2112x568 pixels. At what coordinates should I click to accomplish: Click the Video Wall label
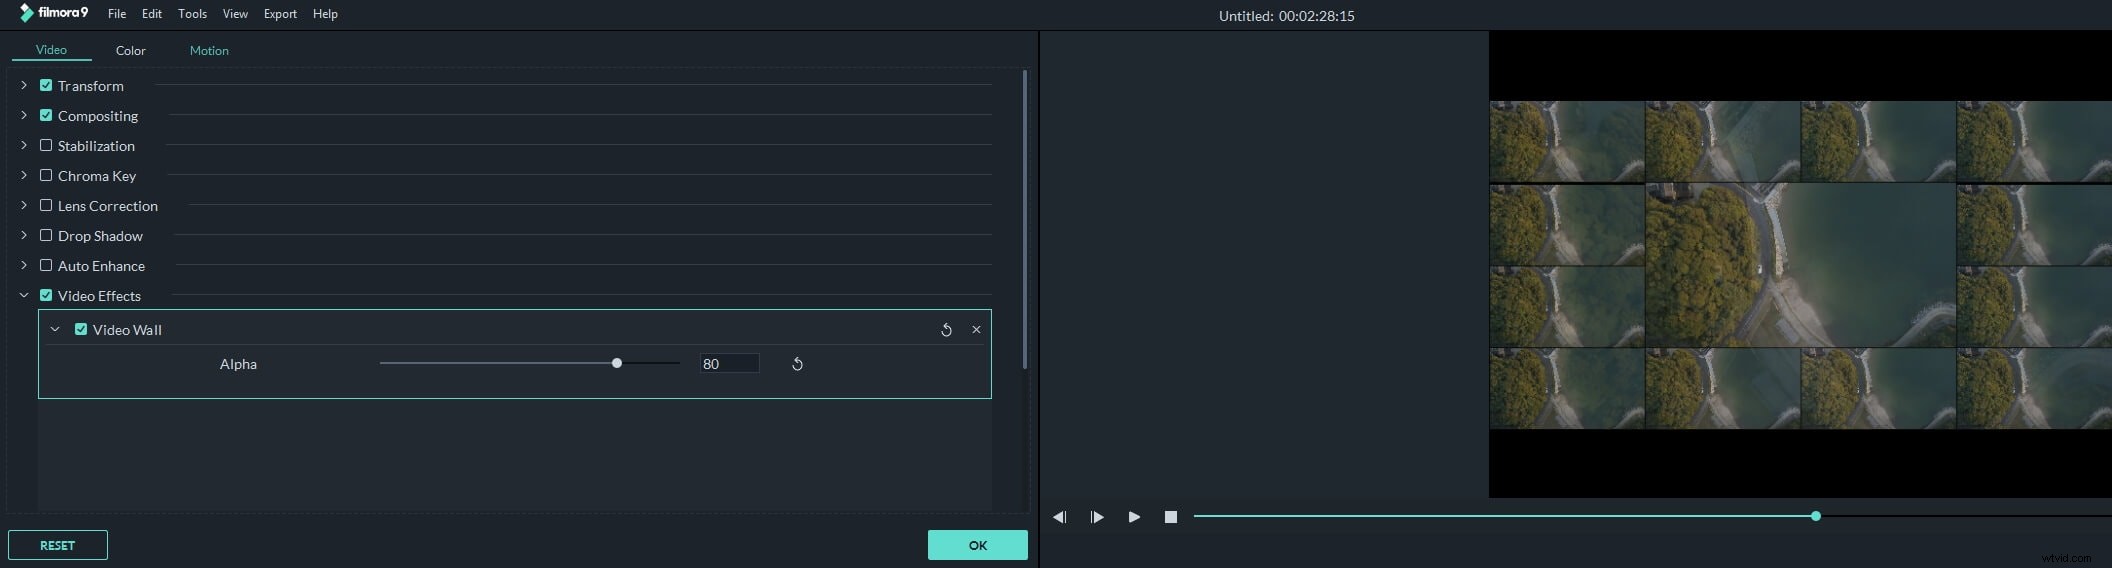pos(127,330)
